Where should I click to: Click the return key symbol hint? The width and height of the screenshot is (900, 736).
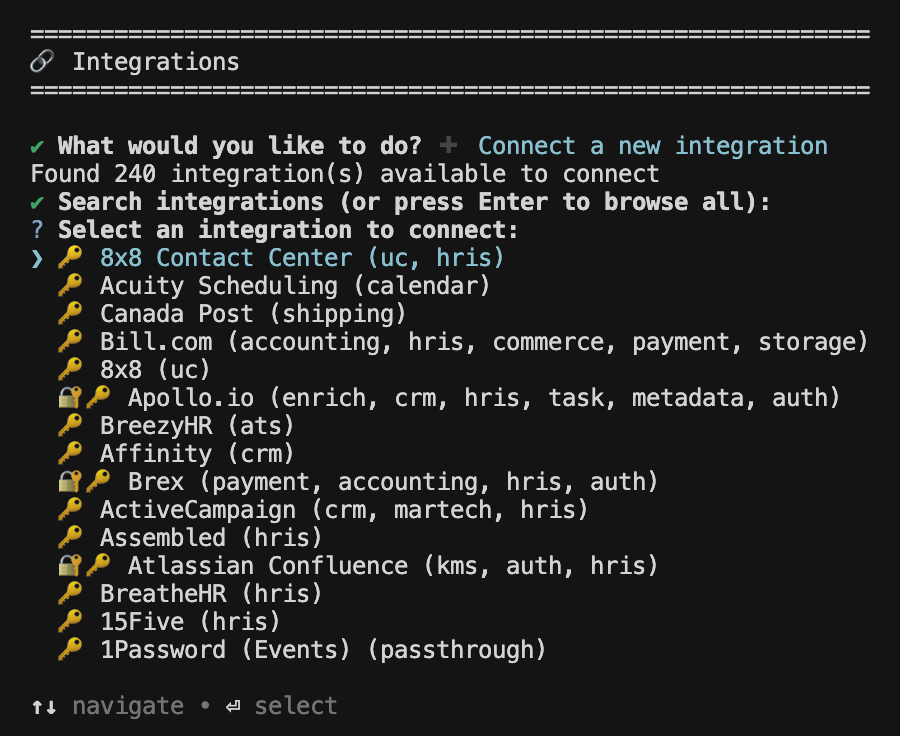click(x=233, y=707)
